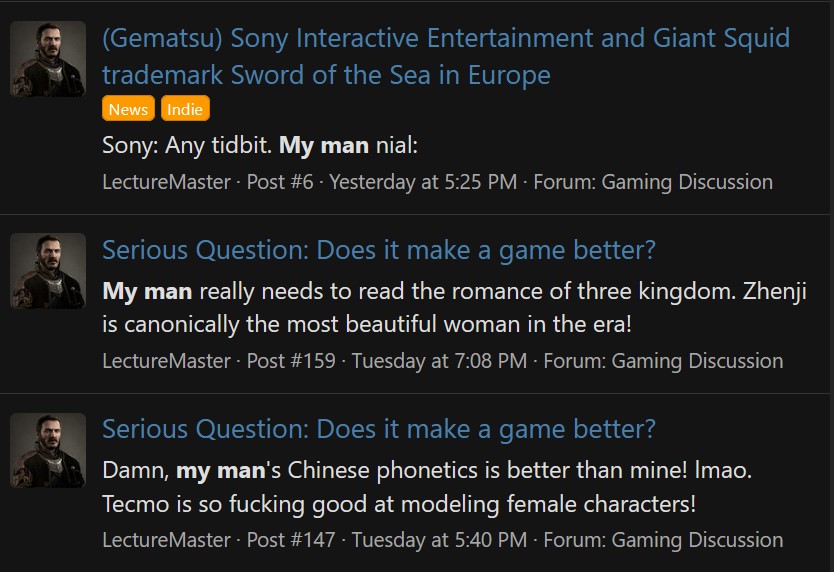The height and width of the screenshot is (572, 834).
Task: Click avatar beside the Sword of the Sea thread
Action: click(48, 59)
